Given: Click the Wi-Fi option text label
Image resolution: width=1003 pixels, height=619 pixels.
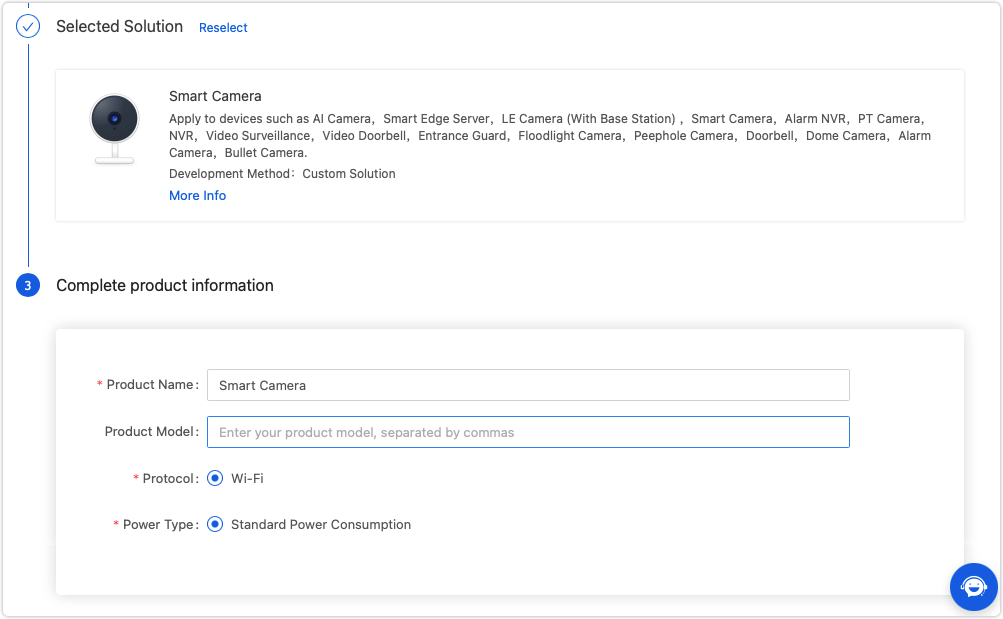Looking at the screenshot, I should point(247,479).
